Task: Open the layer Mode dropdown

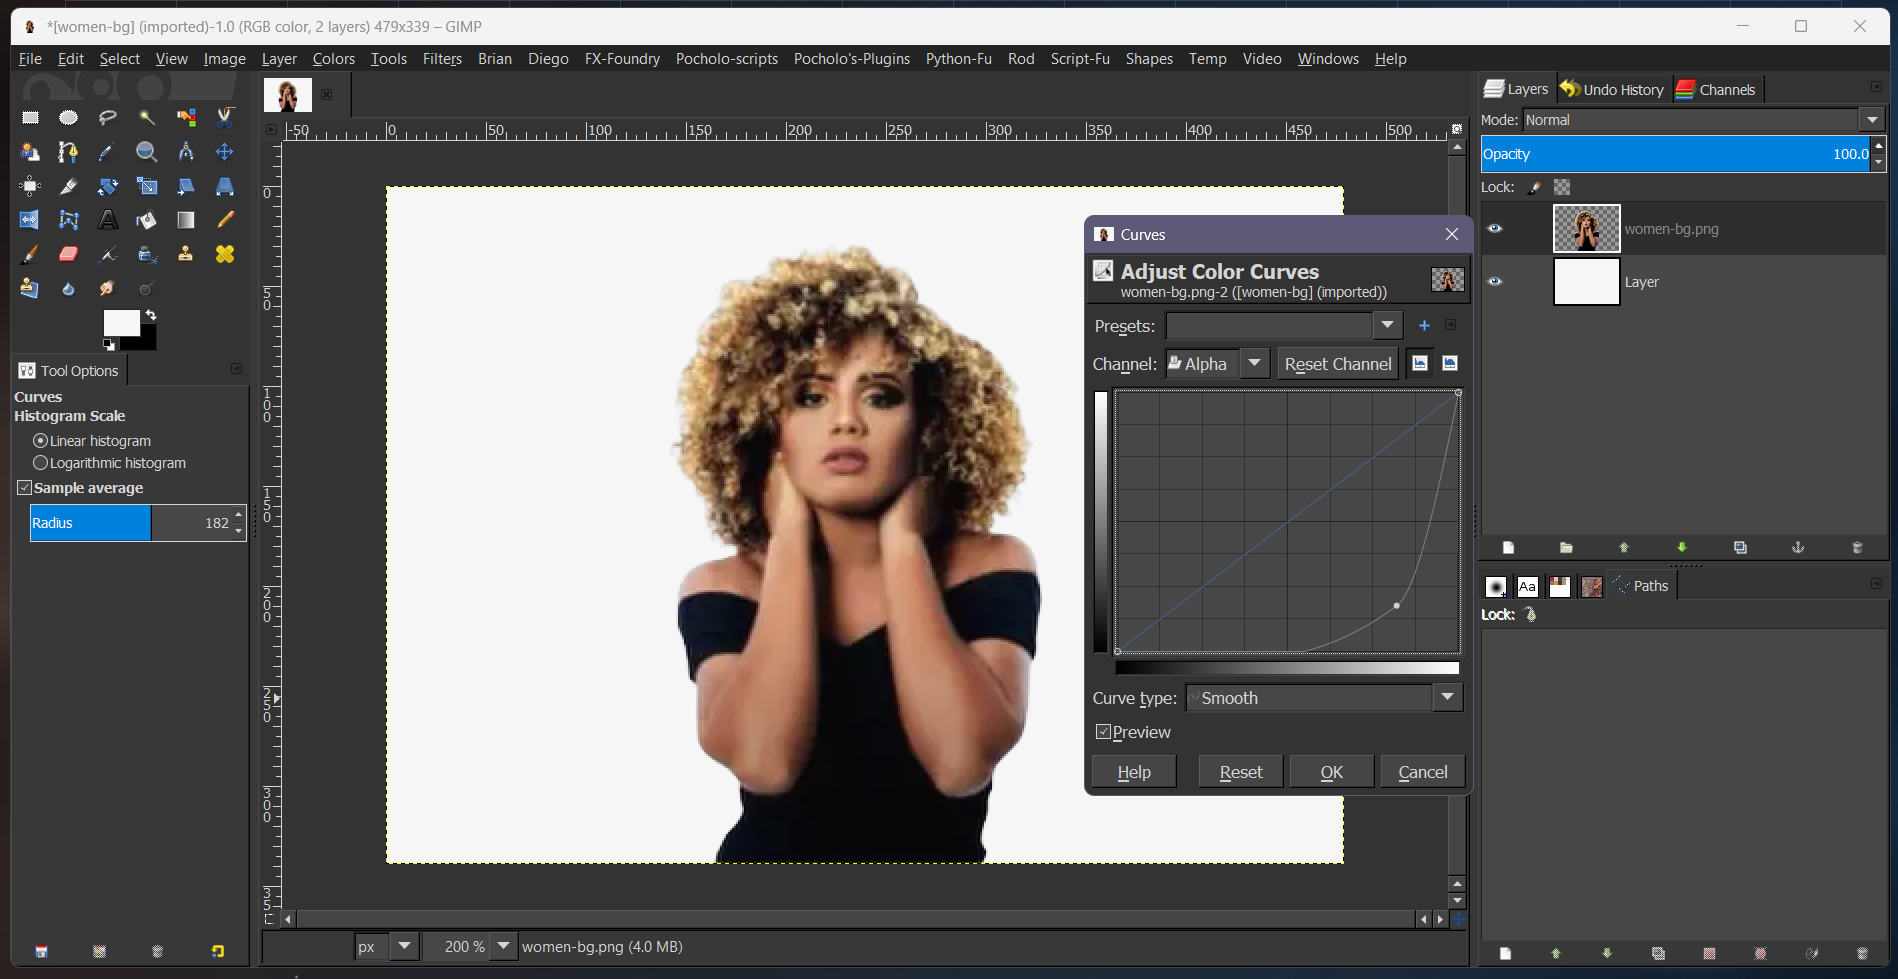Action: coord(1872,120)
